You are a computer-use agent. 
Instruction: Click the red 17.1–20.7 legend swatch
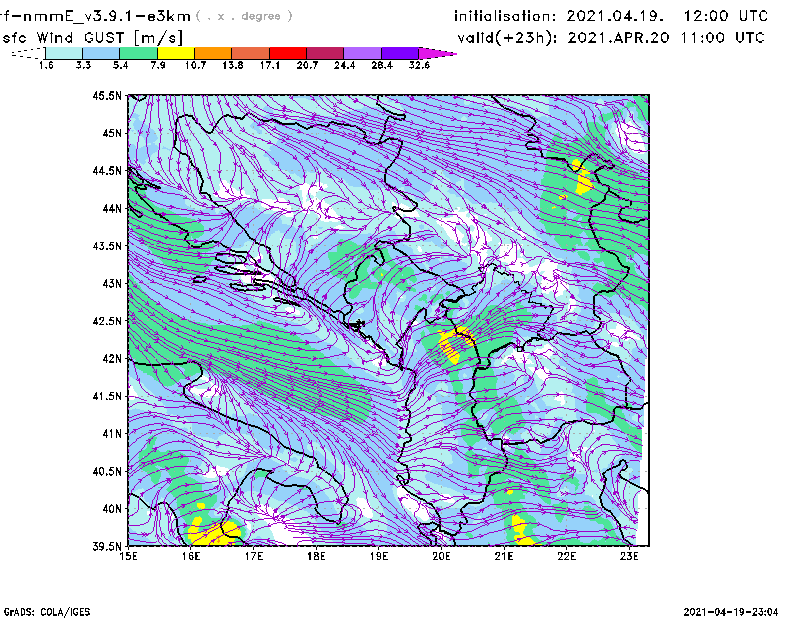[x=288, y=53]
